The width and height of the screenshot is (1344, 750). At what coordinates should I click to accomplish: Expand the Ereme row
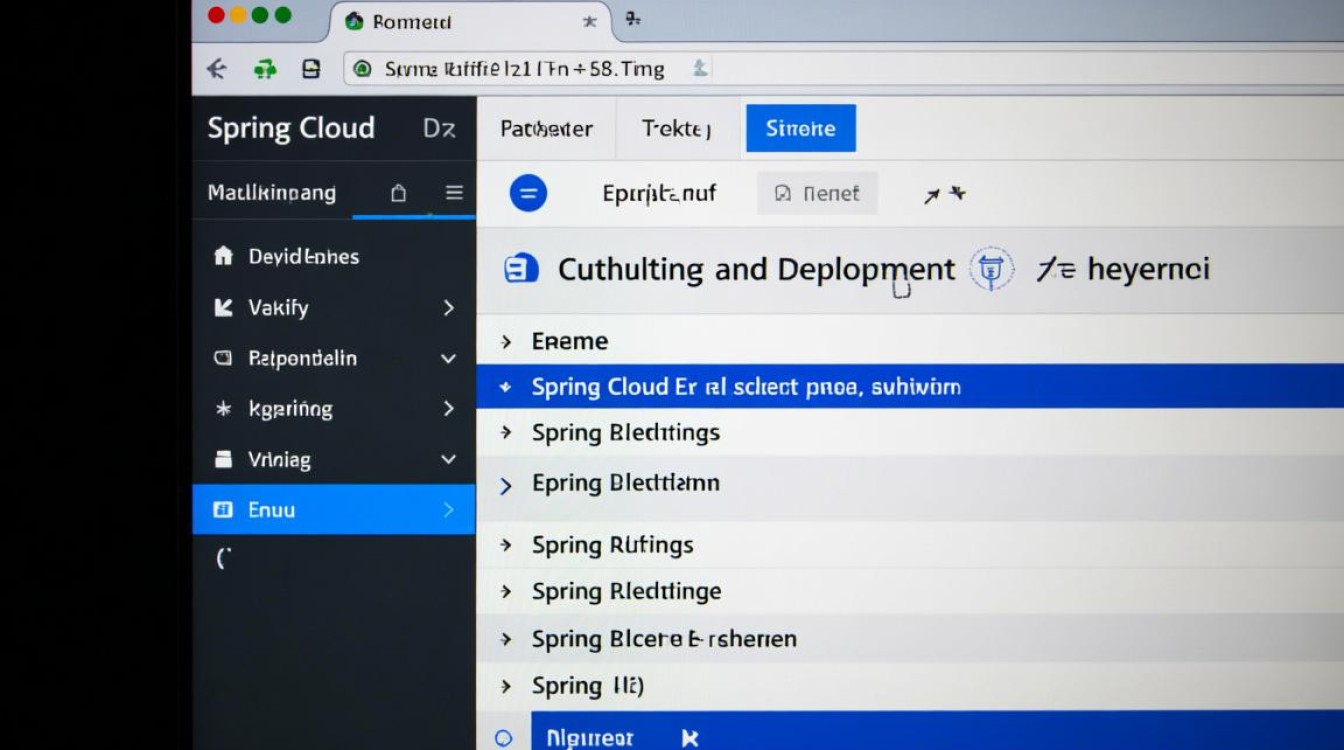507,342
